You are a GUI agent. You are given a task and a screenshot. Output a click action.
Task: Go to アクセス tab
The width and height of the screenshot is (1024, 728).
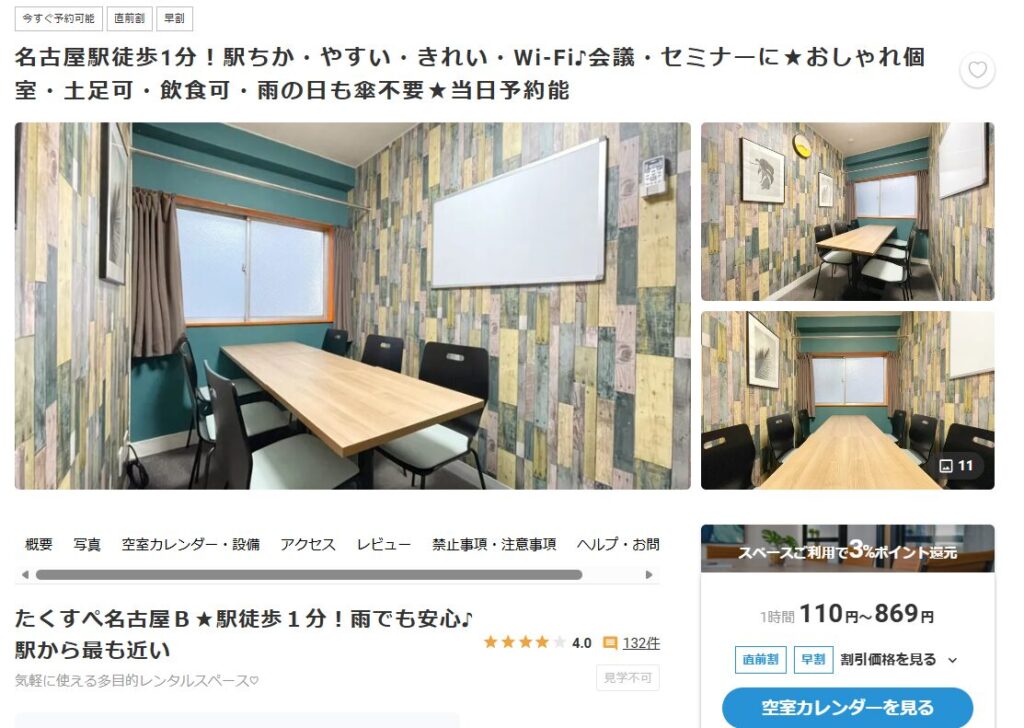308,544
